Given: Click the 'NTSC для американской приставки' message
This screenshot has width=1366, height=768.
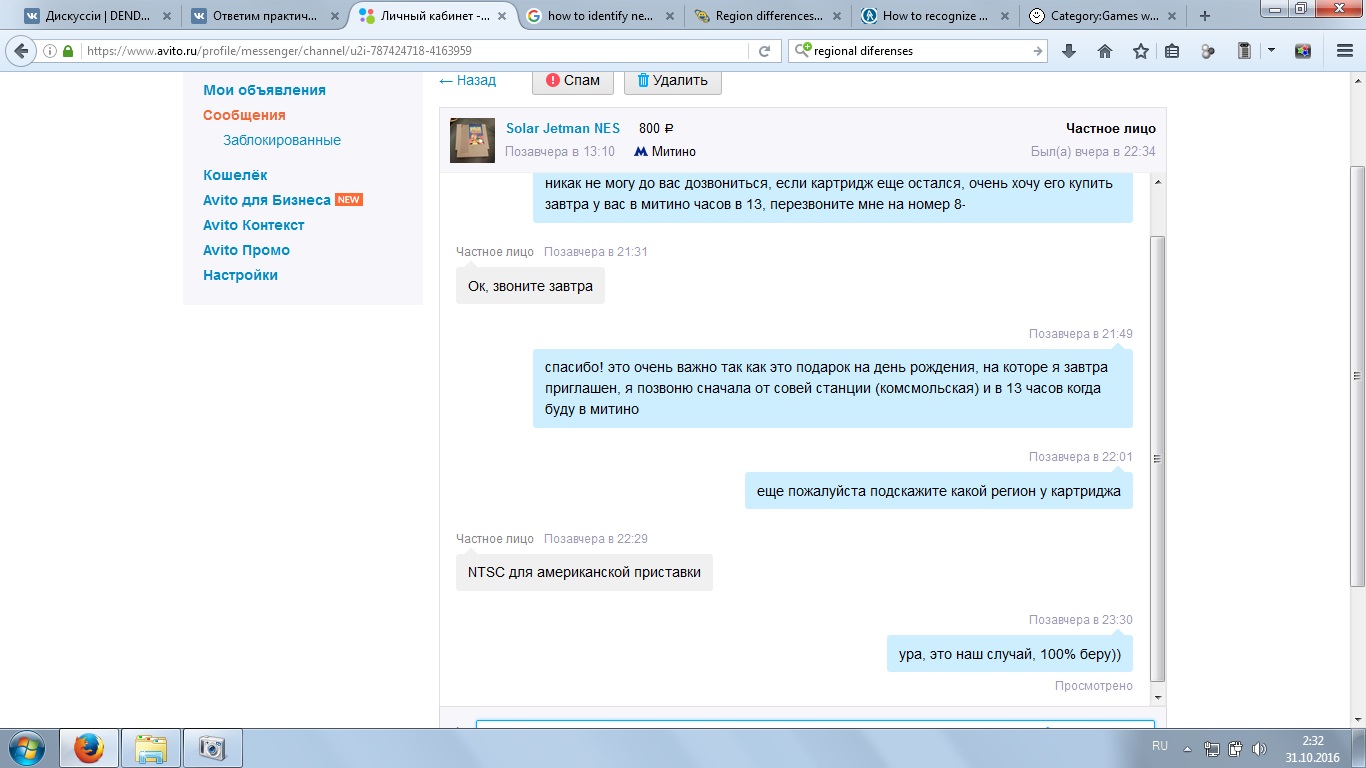Looking at the screenshot, I should tap(584, 573).
